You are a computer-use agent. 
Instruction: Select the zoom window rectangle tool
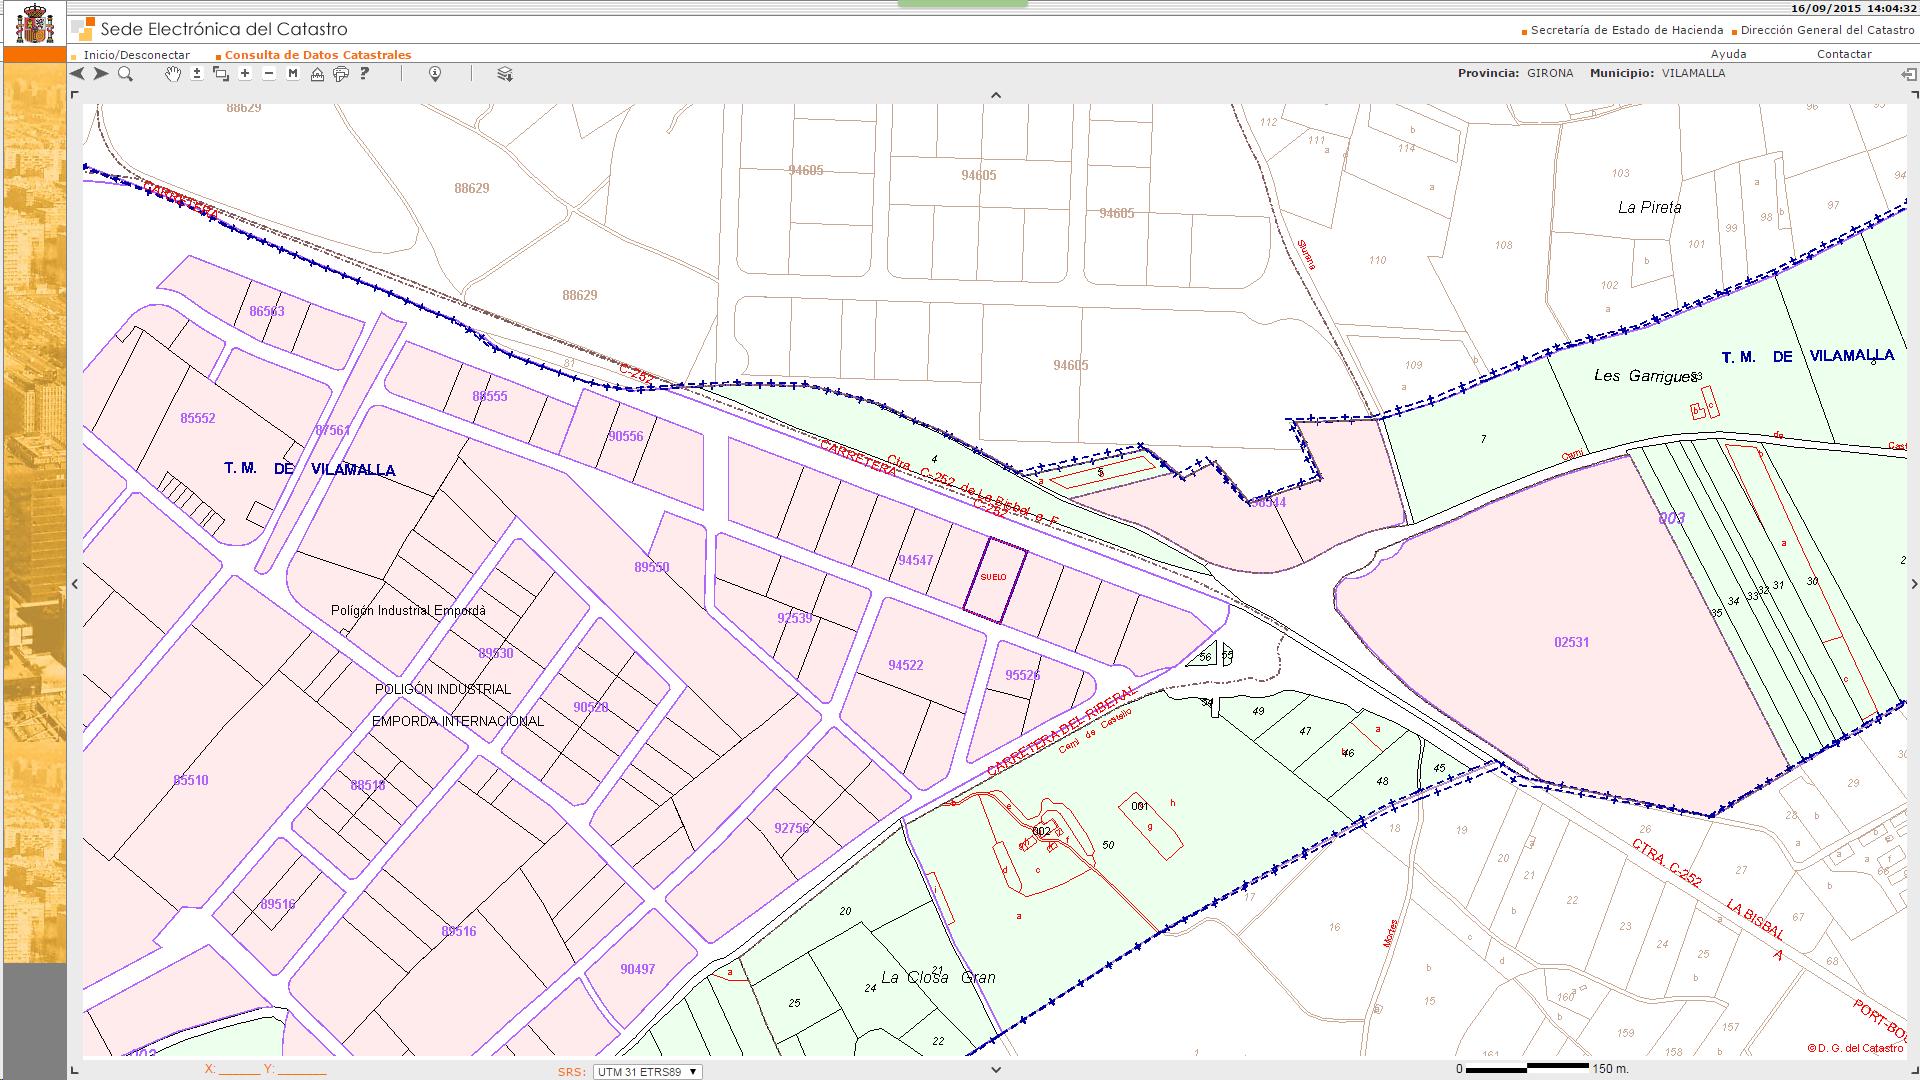pyautogui.click(x=221, y=74)
